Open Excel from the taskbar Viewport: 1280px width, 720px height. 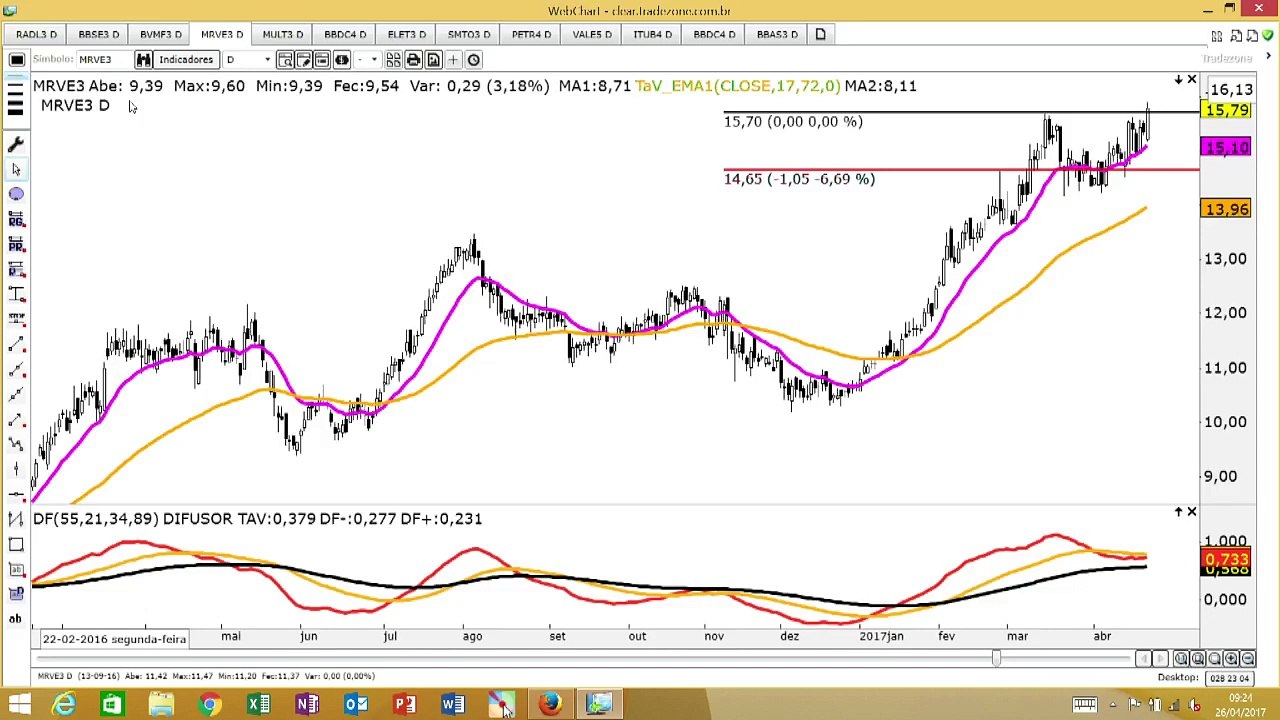[259, 705]
